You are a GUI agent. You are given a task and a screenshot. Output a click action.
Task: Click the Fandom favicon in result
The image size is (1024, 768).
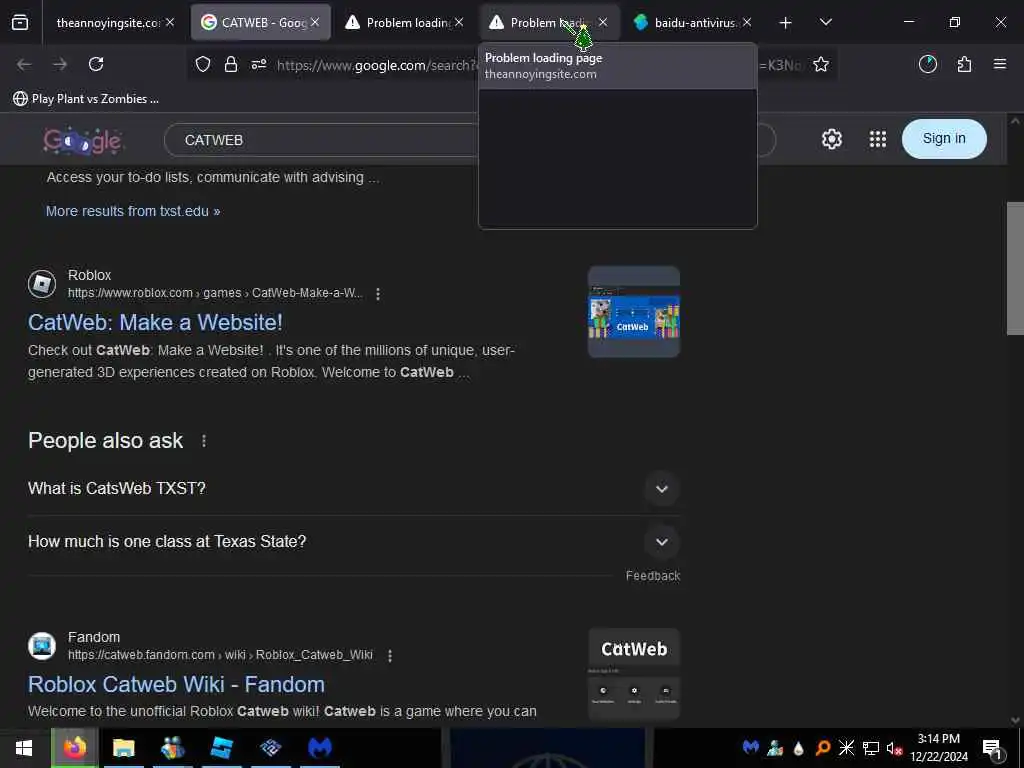click(x=42, y=646)
